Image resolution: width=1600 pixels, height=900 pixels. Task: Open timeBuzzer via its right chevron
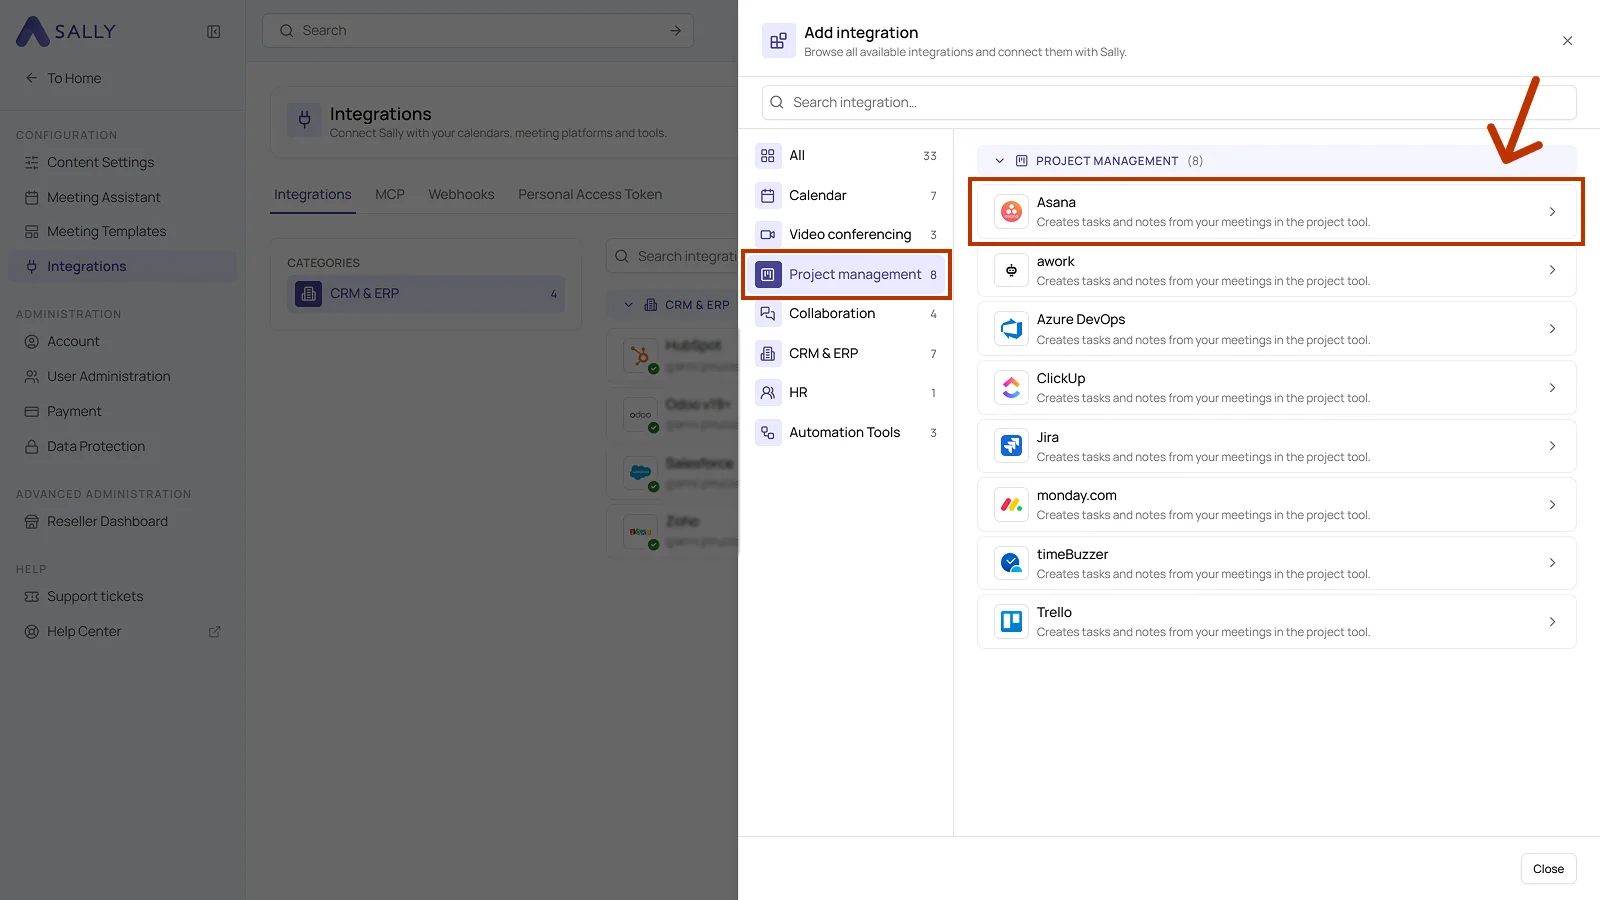click(1552, 563)
